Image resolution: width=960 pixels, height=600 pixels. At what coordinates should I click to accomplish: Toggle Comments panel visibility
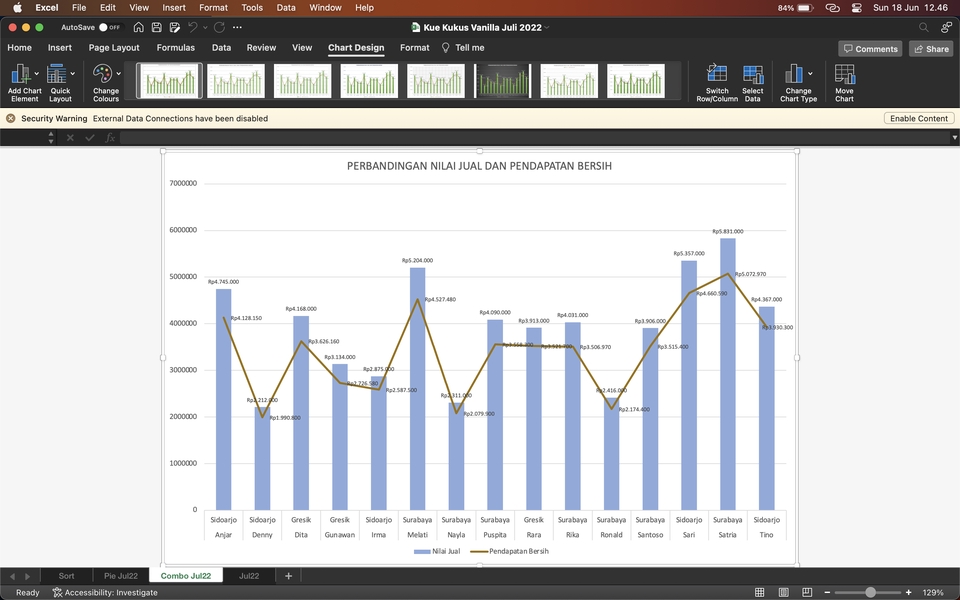[870, 48]
